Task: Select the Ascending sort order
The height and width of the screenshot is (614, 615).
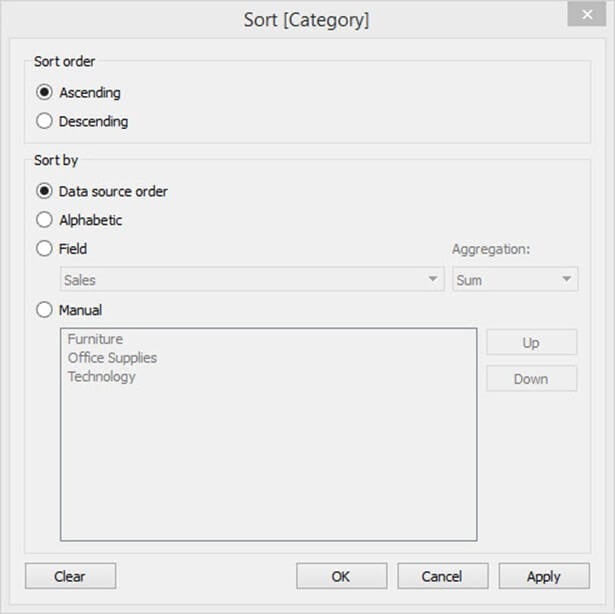Action: 44,92
